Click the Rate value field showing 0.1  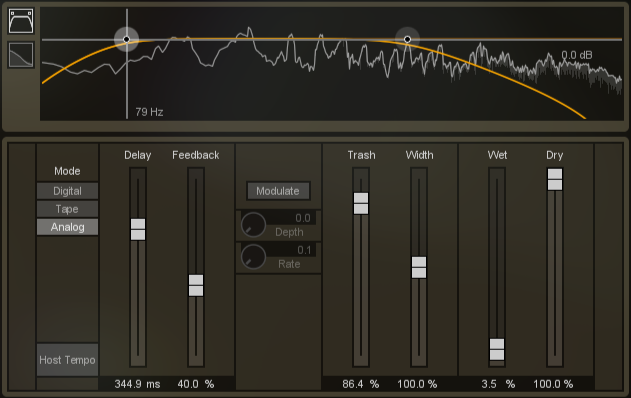click(x=292, y=250)
